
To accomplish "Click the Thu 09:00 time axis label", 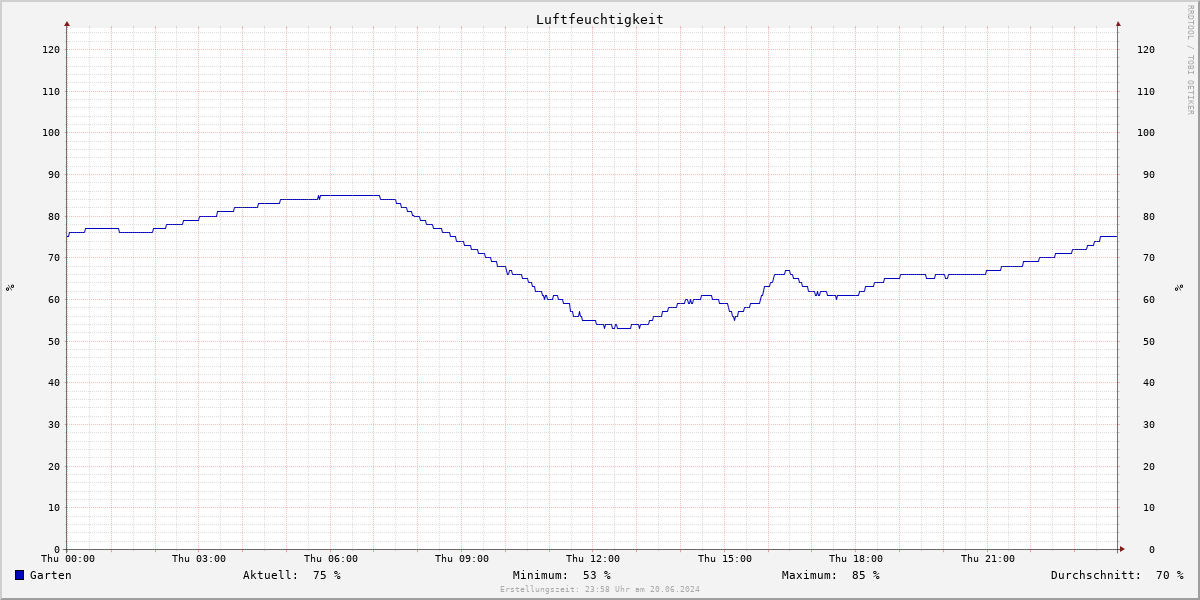I will point(462,559).
